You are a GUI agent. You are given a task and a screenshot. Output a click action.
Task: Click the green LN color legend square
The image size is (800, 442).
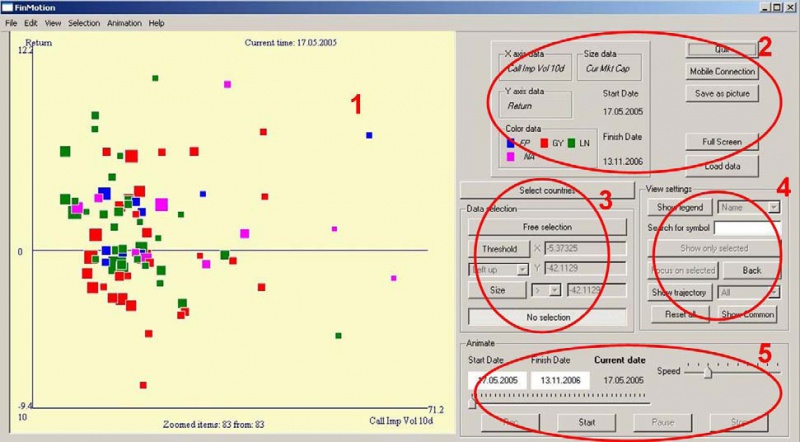point(571,143)
